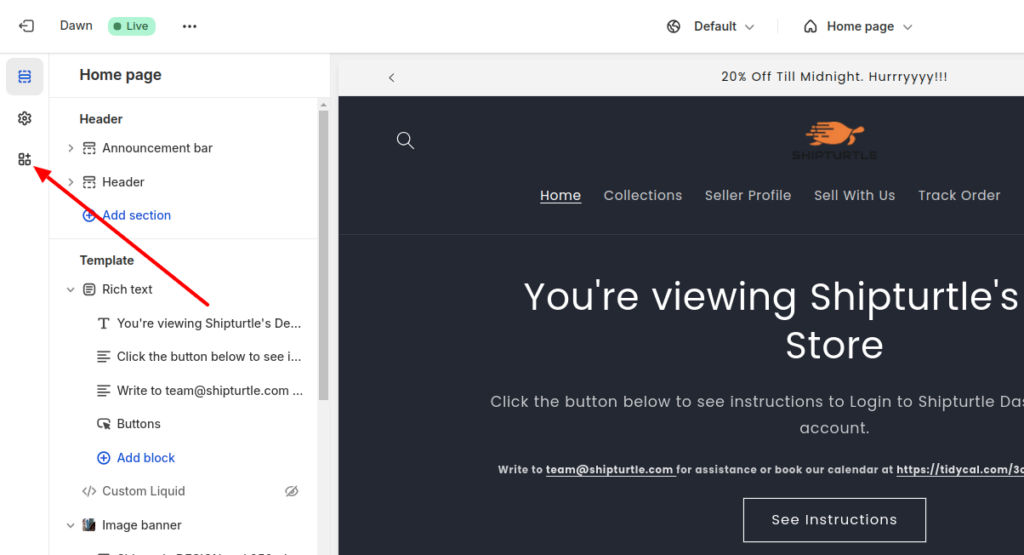Click the Add block link

tap(146, 458)
